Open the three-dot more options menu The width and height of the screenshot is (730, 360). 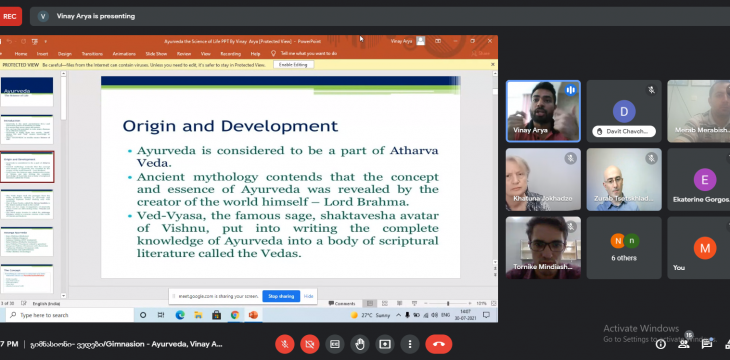[410, 344]
